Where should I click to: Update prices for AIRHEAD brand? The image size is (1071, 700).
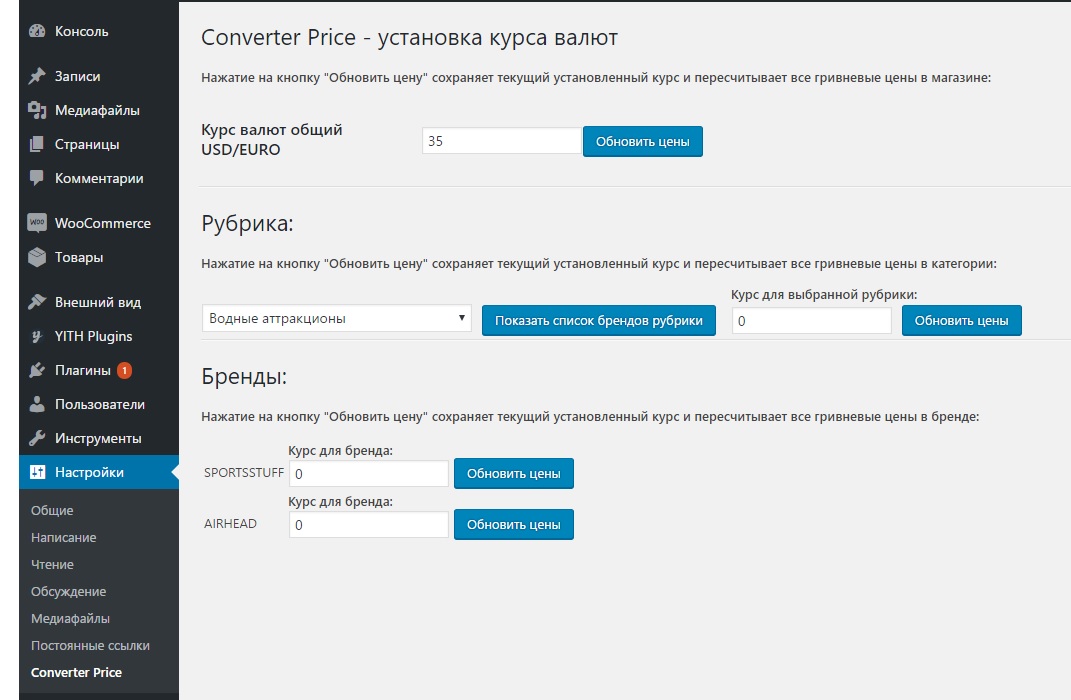pyautogui.click(x=514, y=524)
